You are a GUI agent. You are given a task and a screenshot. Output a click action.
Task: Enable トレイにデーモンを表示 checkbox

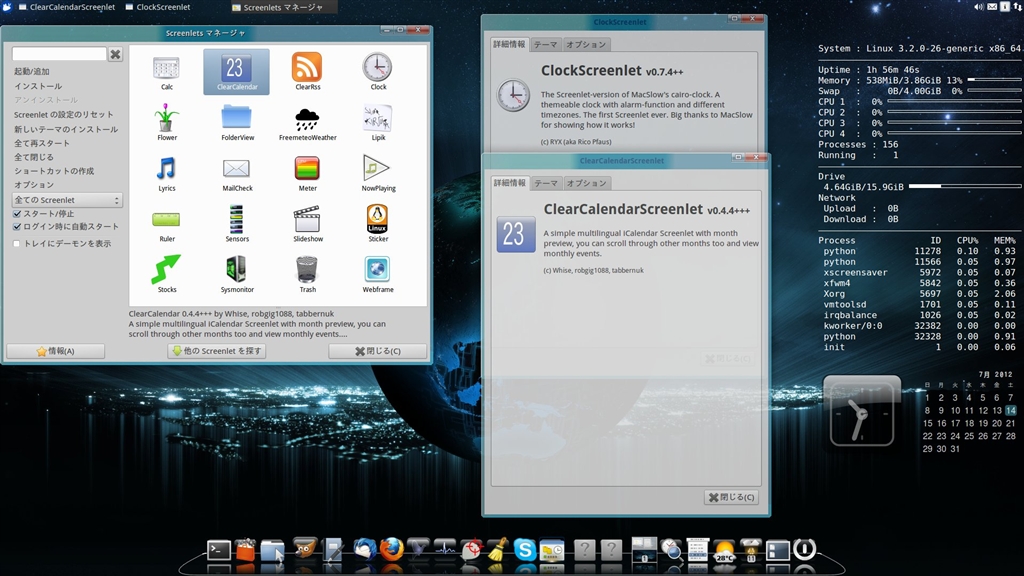tap(17, 244)
